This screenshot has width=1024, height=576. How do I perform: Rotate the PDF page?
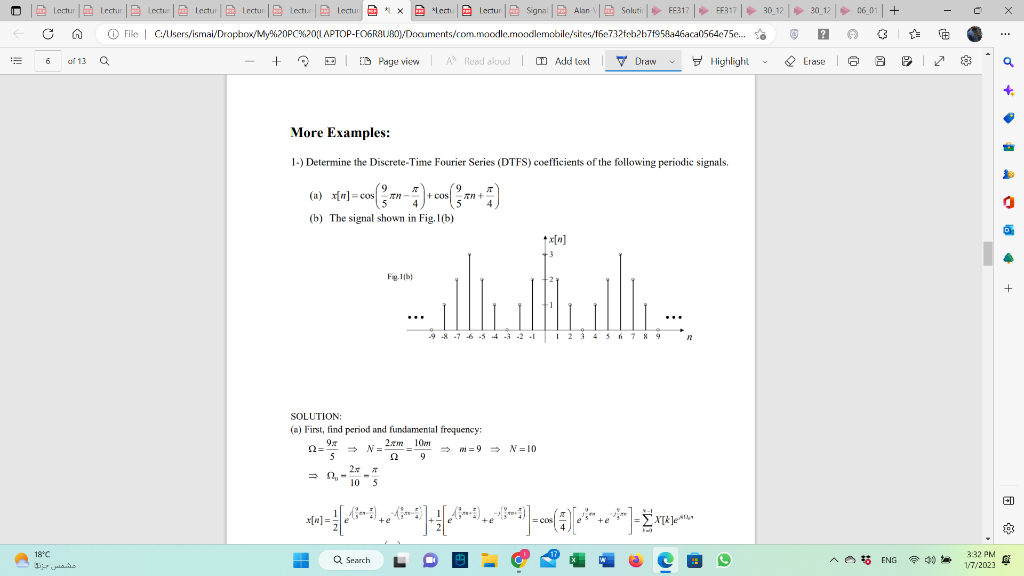click(x=303, y=61)
